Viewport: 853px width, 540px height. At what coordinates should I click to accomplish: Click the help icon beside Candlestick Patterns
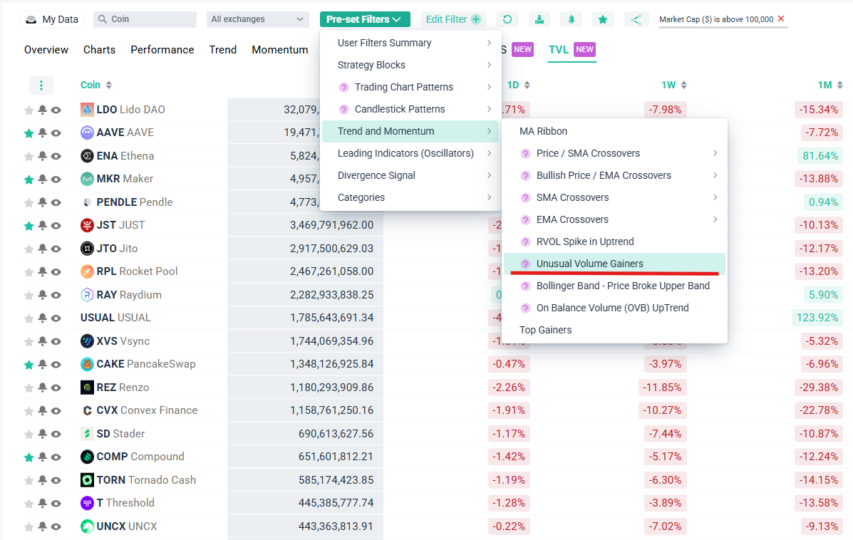point(344,109)
